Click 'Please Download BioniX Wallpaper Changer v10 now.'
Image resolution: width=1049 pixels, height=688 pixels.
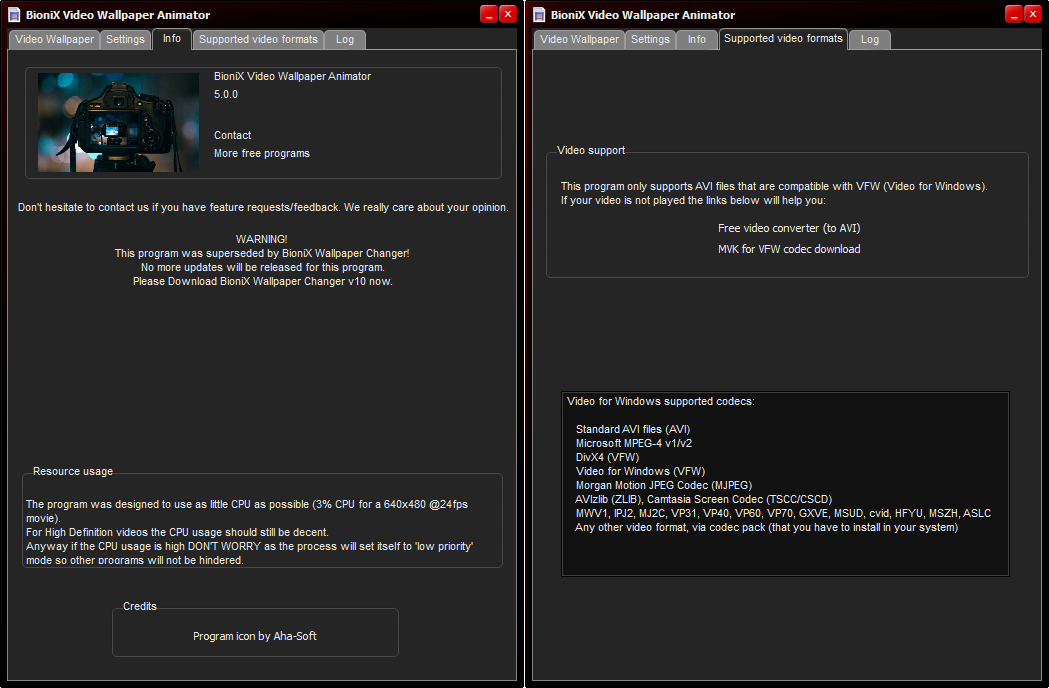[262, 281]
